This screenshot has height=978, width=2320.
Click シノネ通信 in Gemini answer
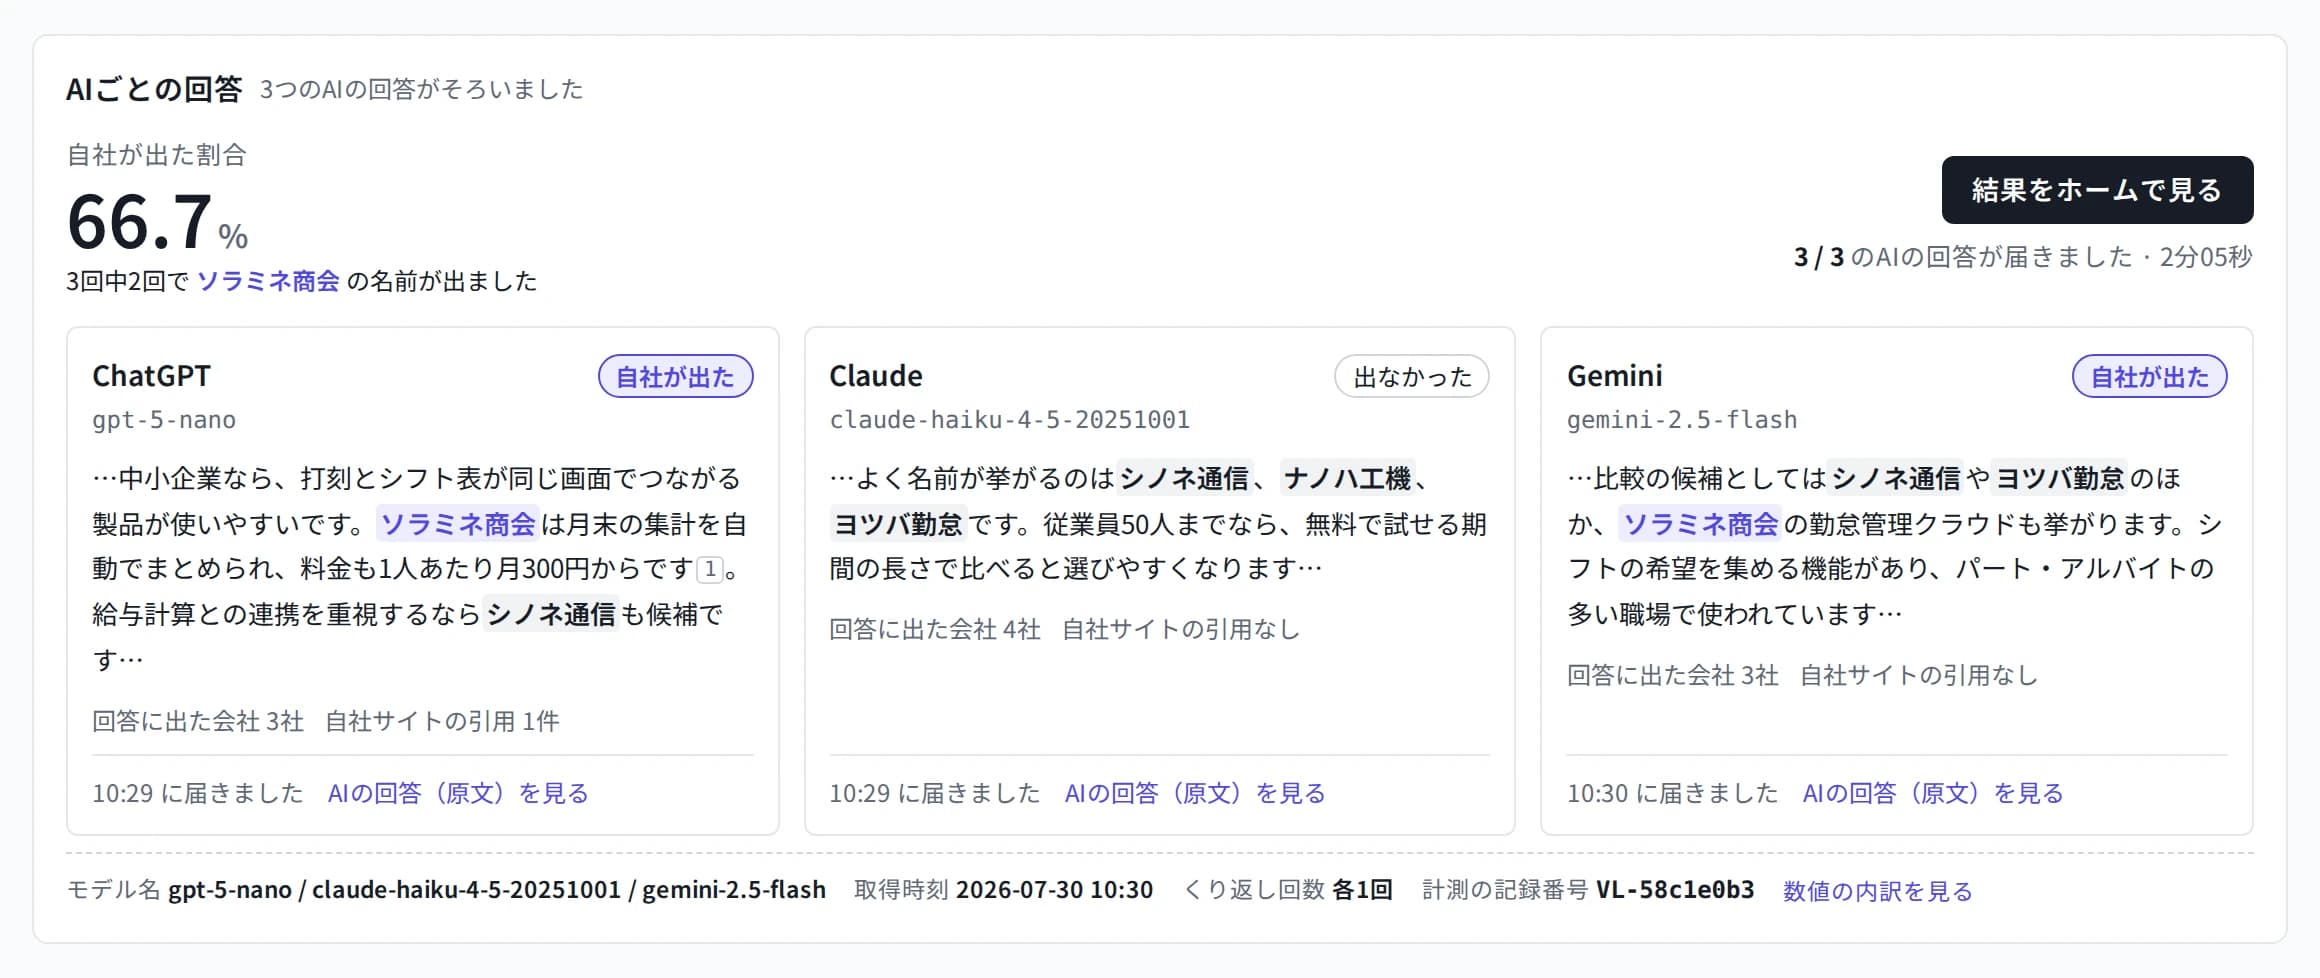tap(1896, 478)
